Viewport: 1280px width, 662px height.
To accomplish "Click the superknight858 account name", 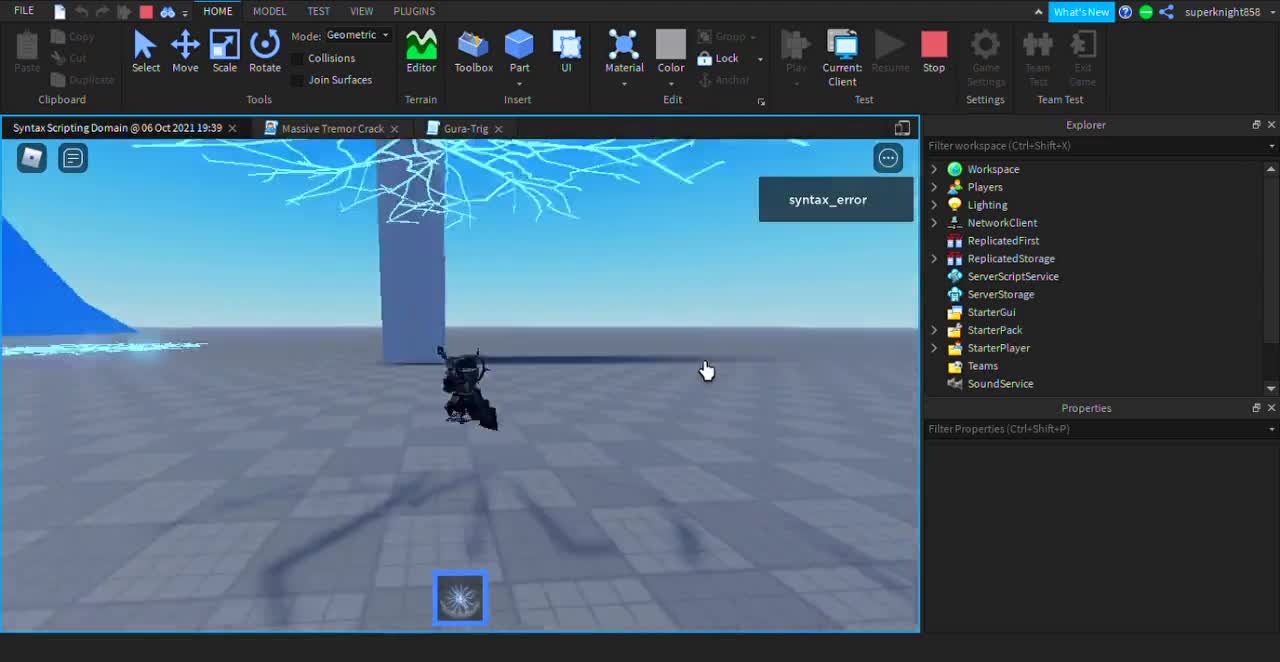I will (x=1222, y=12).
